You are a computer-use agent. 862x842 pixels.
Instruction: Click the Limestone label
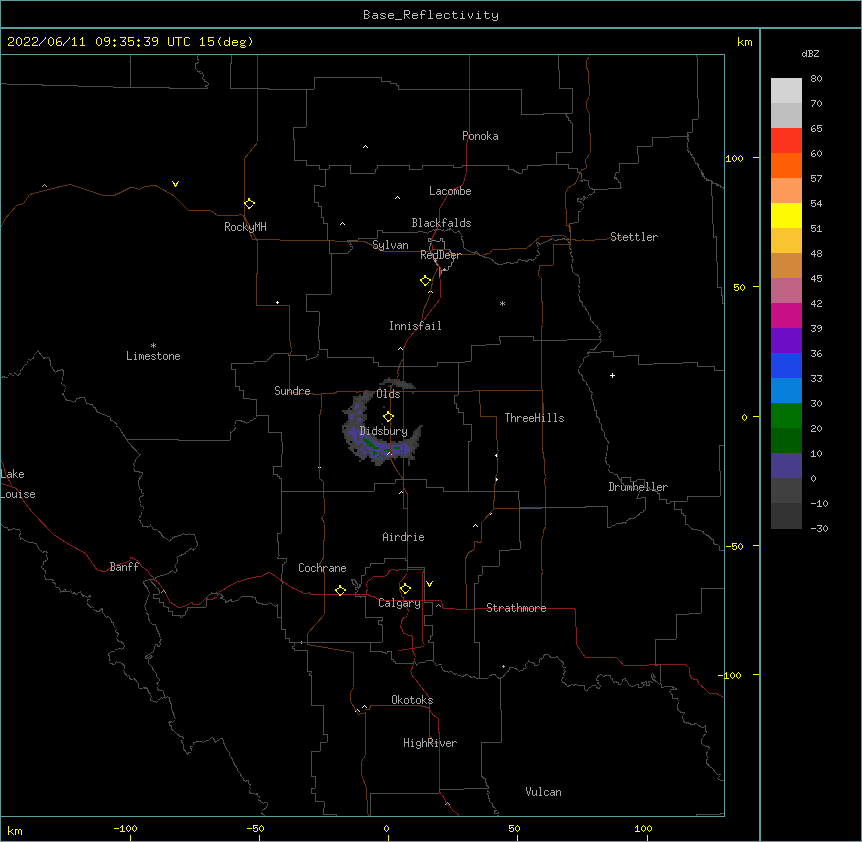153,356
